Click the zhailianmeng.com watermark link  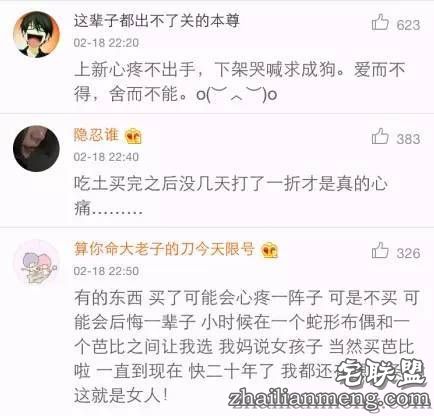pyautogui.click(x=329, y=399)
